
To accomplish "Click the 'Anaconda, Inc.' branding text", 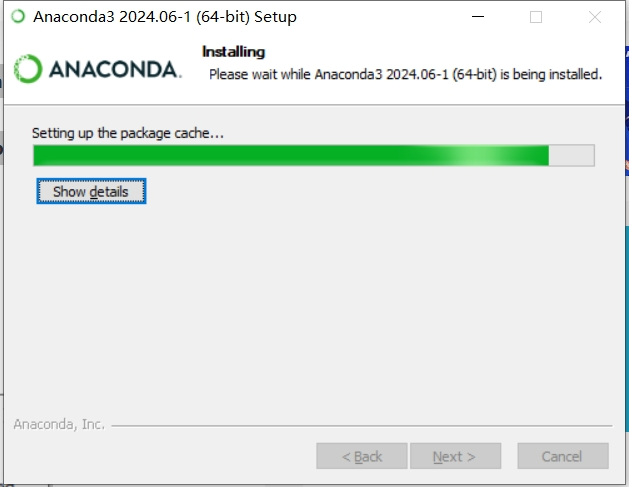I will point(59,424).
